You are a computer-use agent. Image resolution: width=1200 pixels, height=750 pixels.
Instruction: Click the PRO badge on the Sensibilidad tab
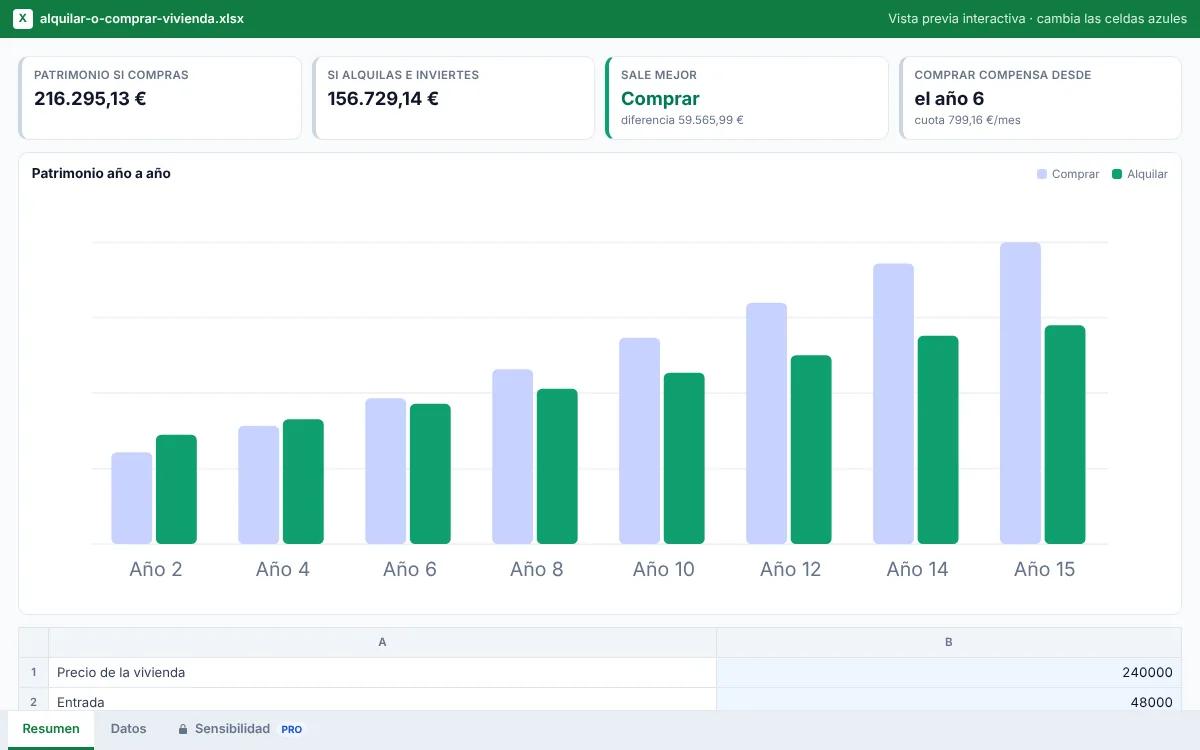pyautogui.click(x=291, y=730)
